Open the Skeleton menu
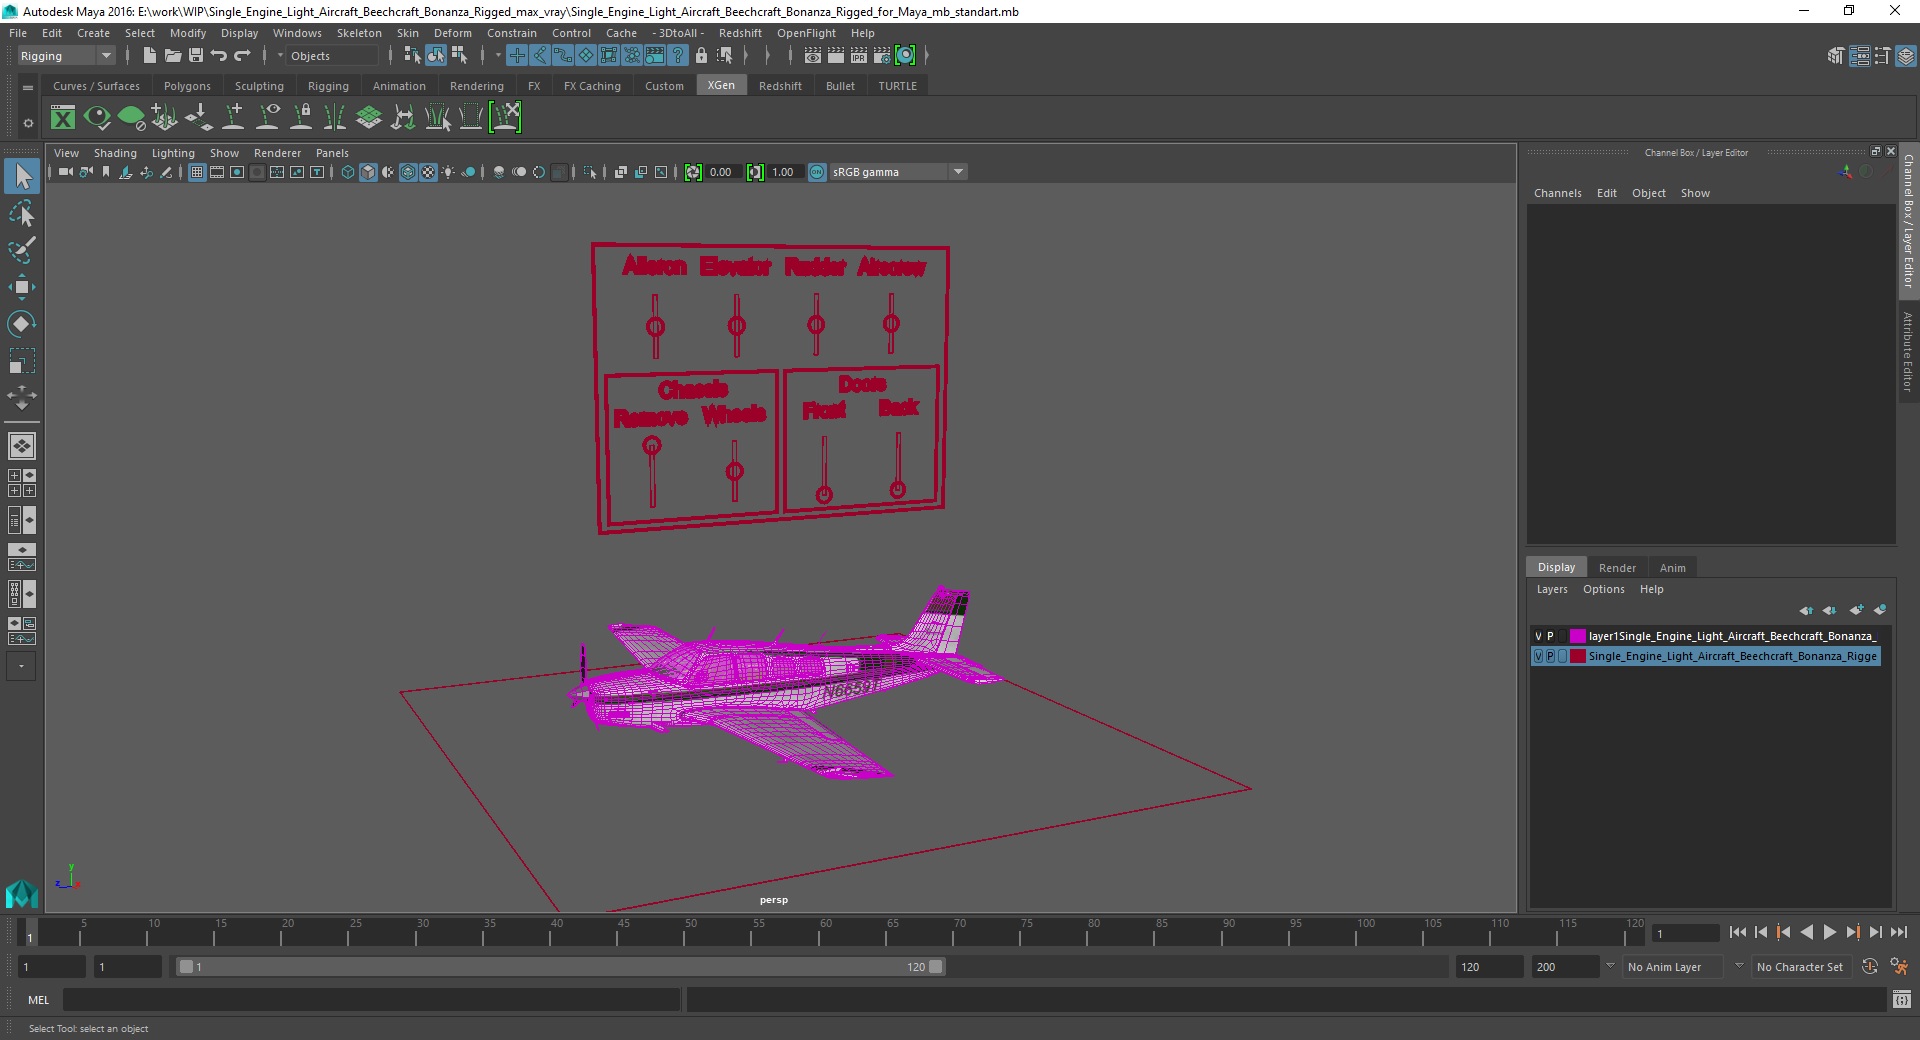This screenshot has height=1040, width=1920. (x=359, y=33)
